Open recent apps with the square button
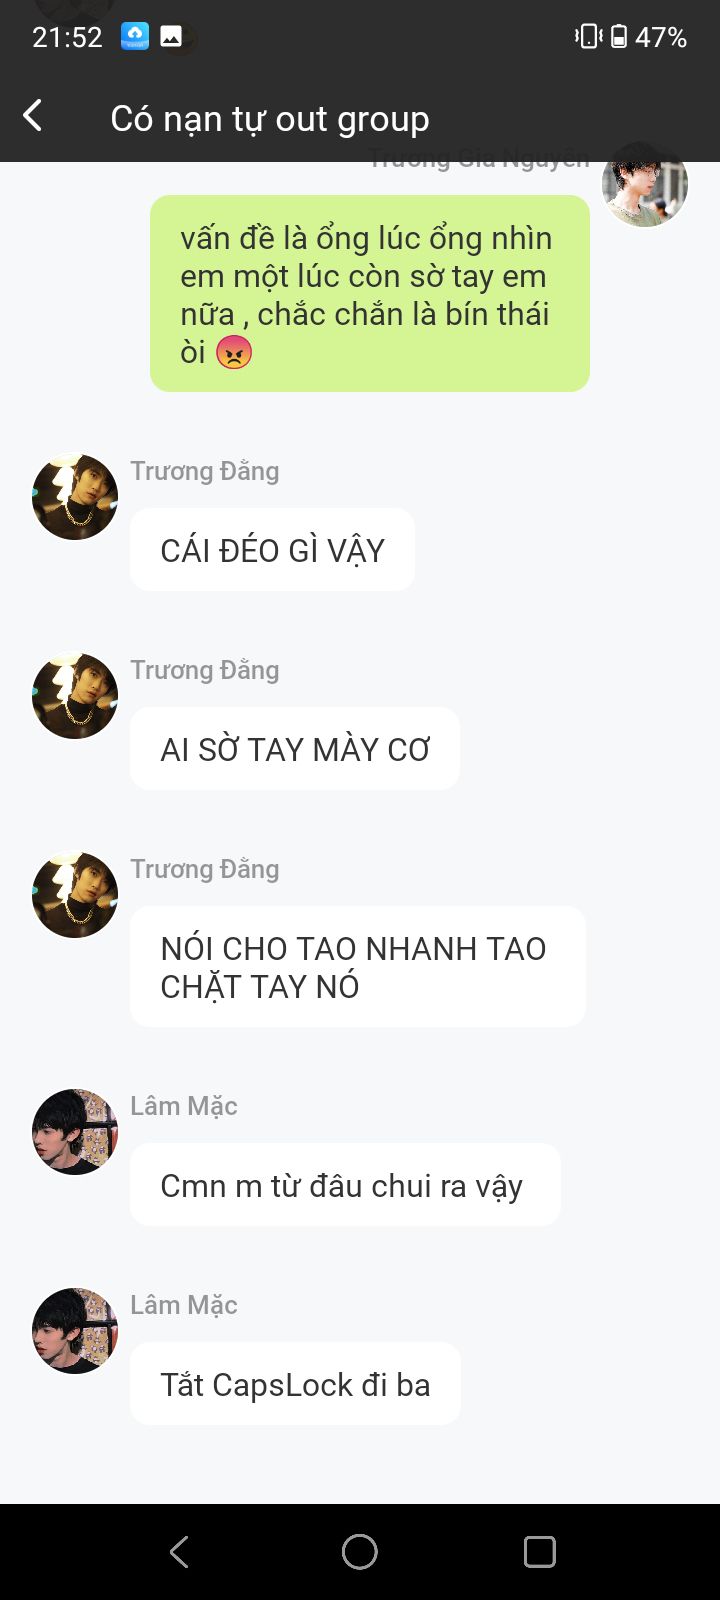 (x=540, y=1552)
